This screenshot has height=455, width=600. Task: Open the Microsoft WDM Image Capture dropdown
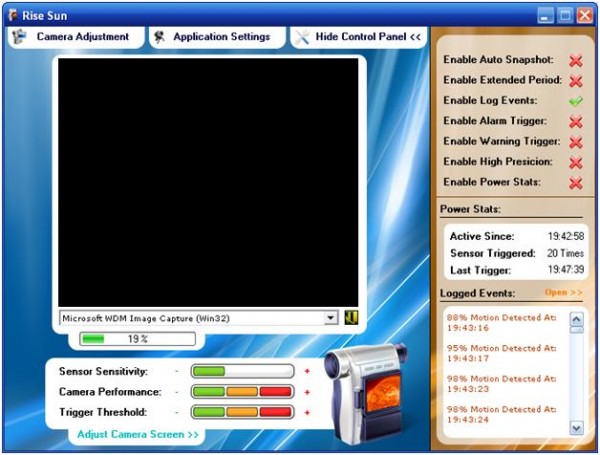[330, 318]
